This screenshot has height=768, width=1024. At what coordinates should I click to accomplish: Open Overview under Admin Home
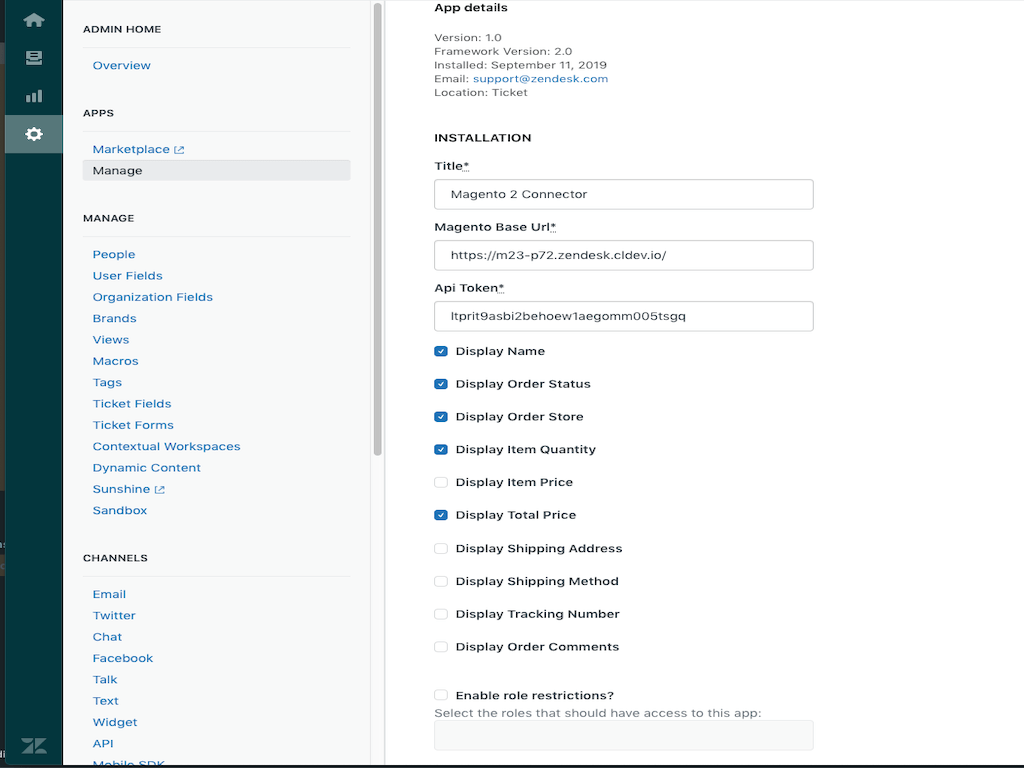click(122, 66)
